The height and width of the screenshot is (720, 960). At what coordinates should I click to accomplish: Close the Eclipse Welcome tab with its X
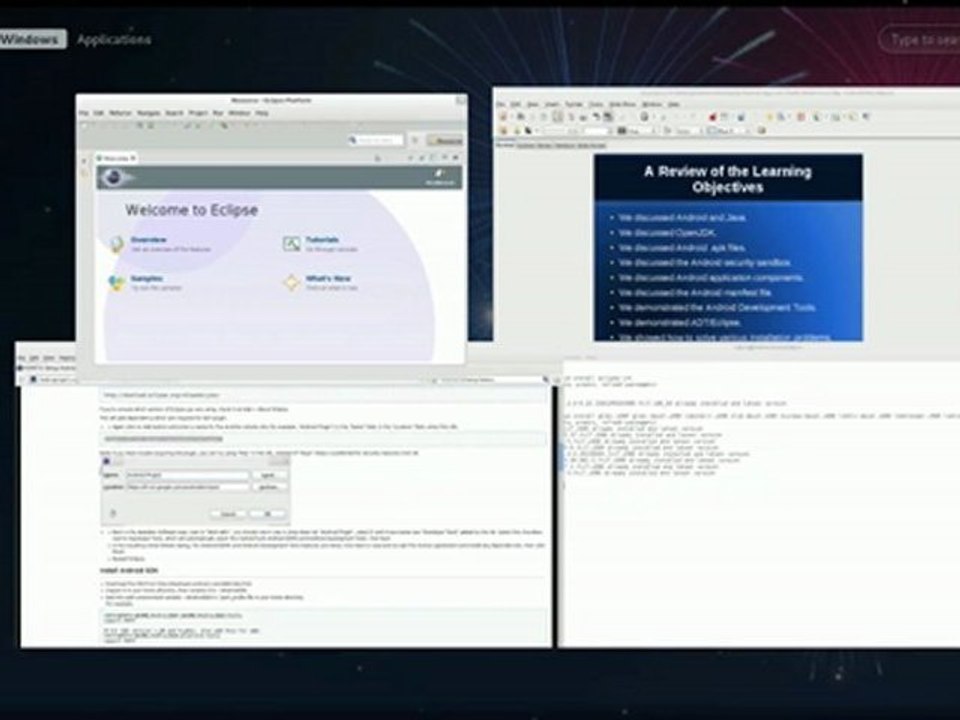pyautogui.click(x=133, y=159)
